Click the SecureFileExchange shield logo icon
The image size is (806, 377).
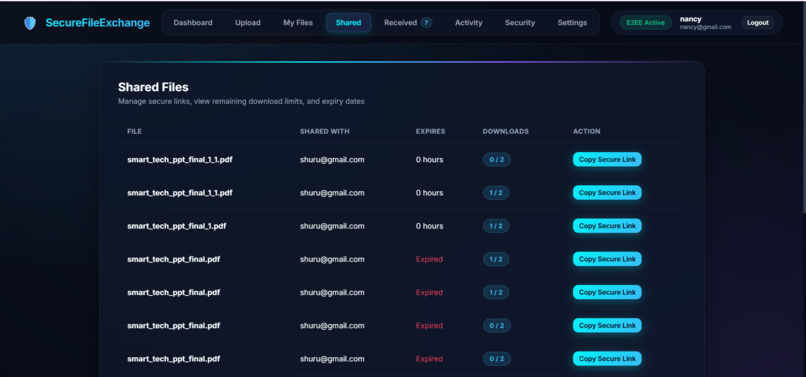30,23
